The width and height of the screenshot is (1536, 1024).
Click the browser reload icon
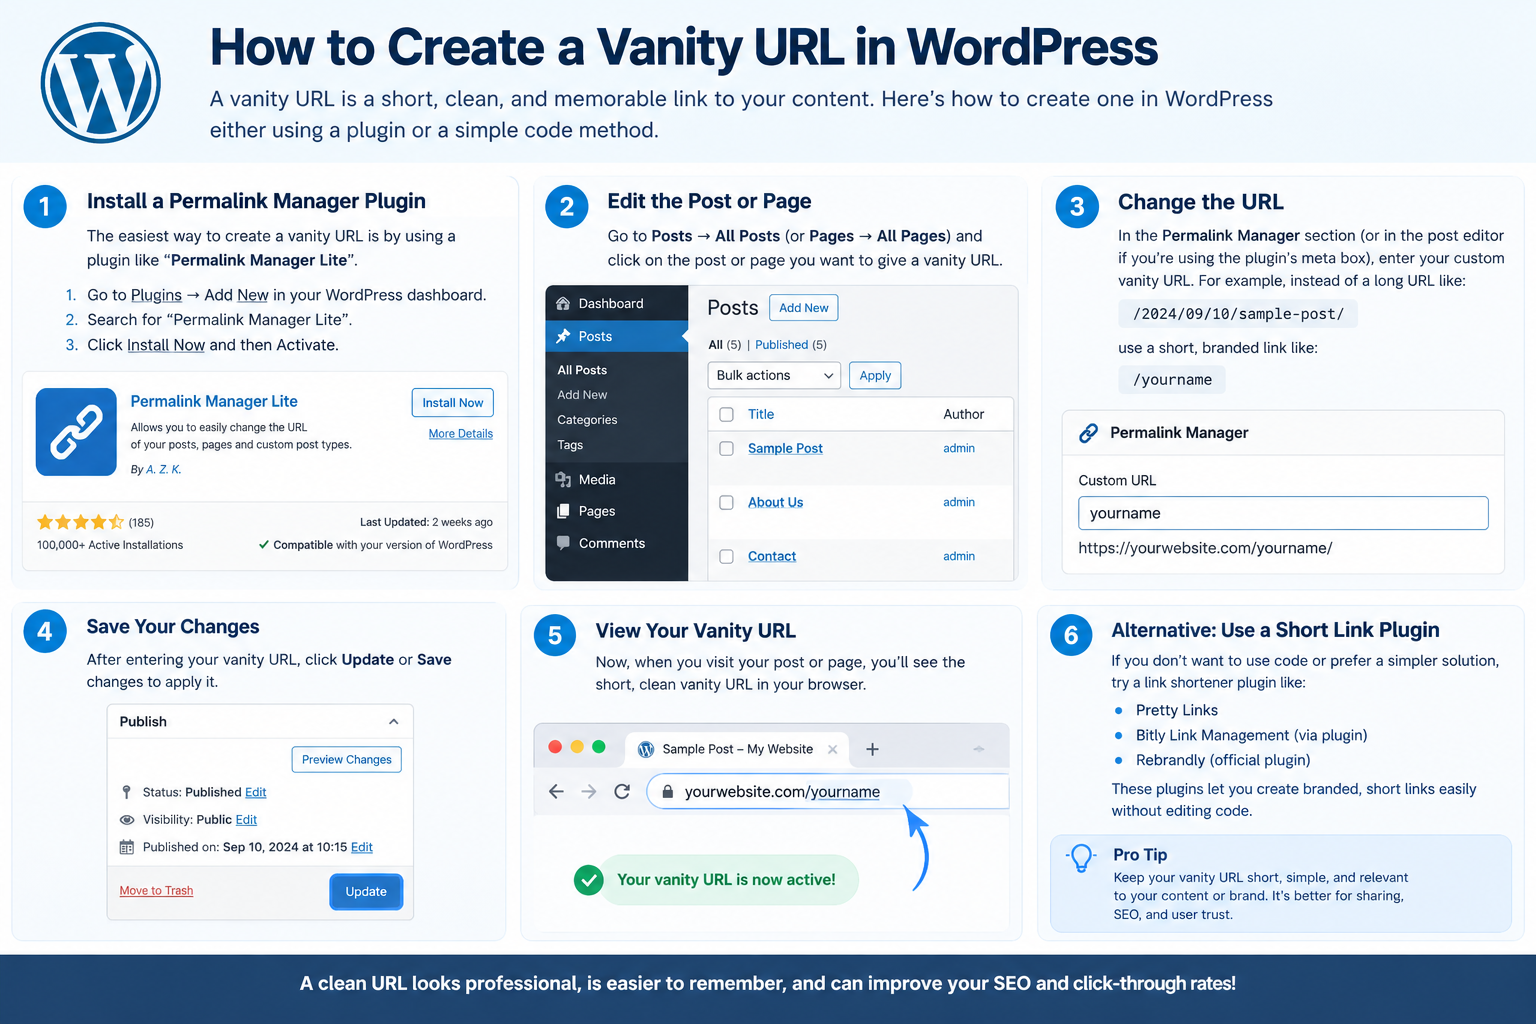click(x=622, y=791)
